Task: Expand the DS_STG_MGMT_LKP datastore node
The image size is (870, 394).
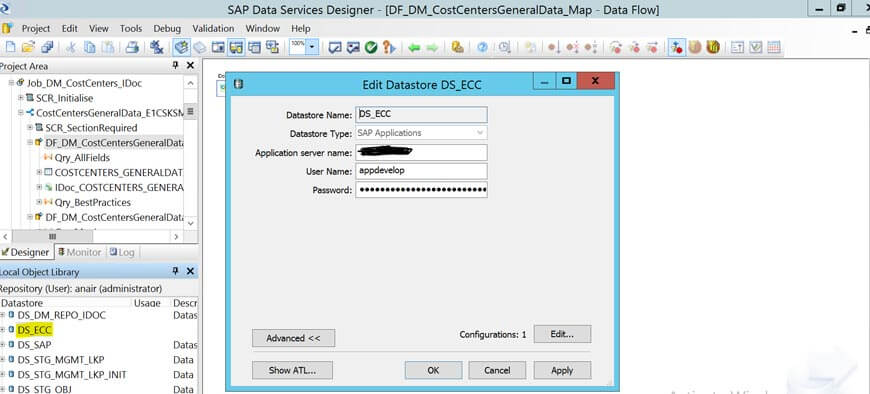Action: 3,360
